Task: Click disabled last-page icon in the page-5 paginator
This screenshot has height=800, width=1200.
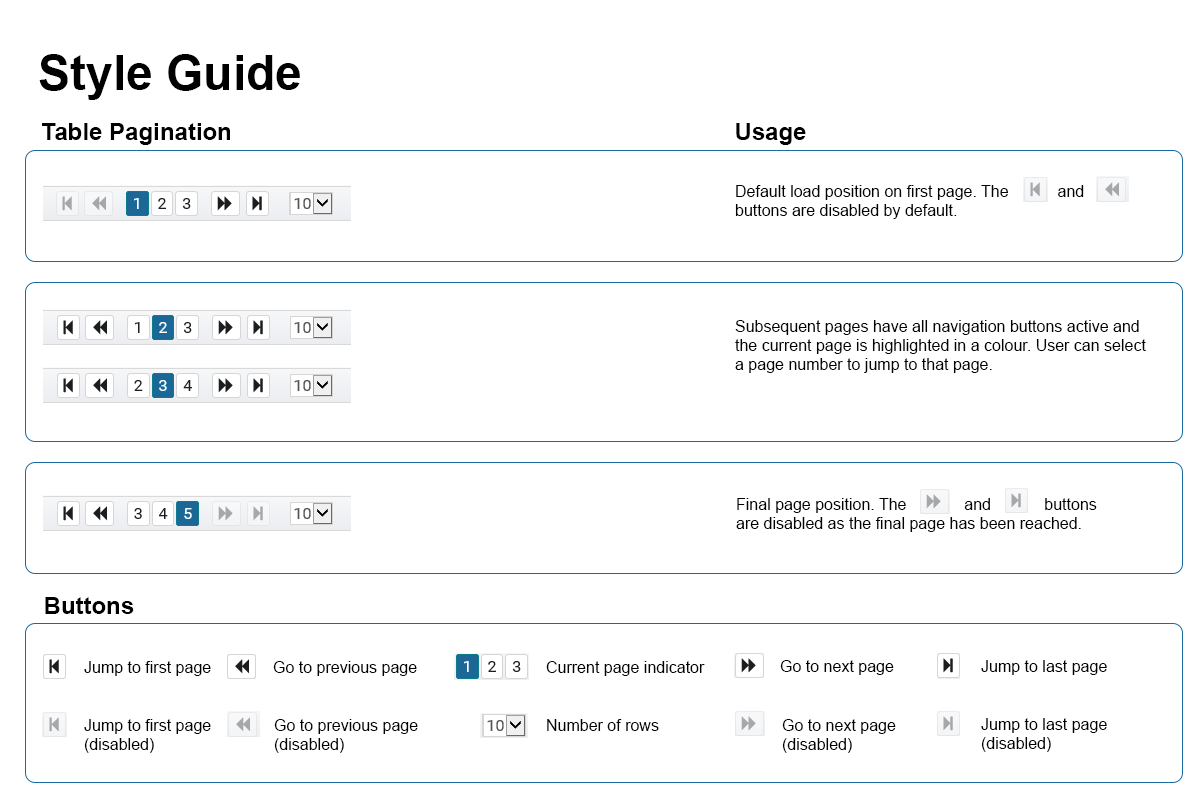Action: click(x=258, y=514)
